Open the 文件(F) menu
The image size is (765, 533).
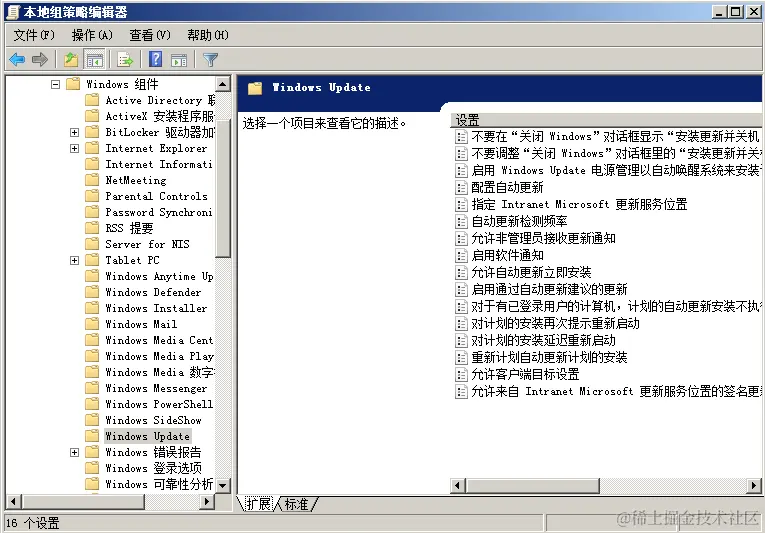tap(34, 35)
